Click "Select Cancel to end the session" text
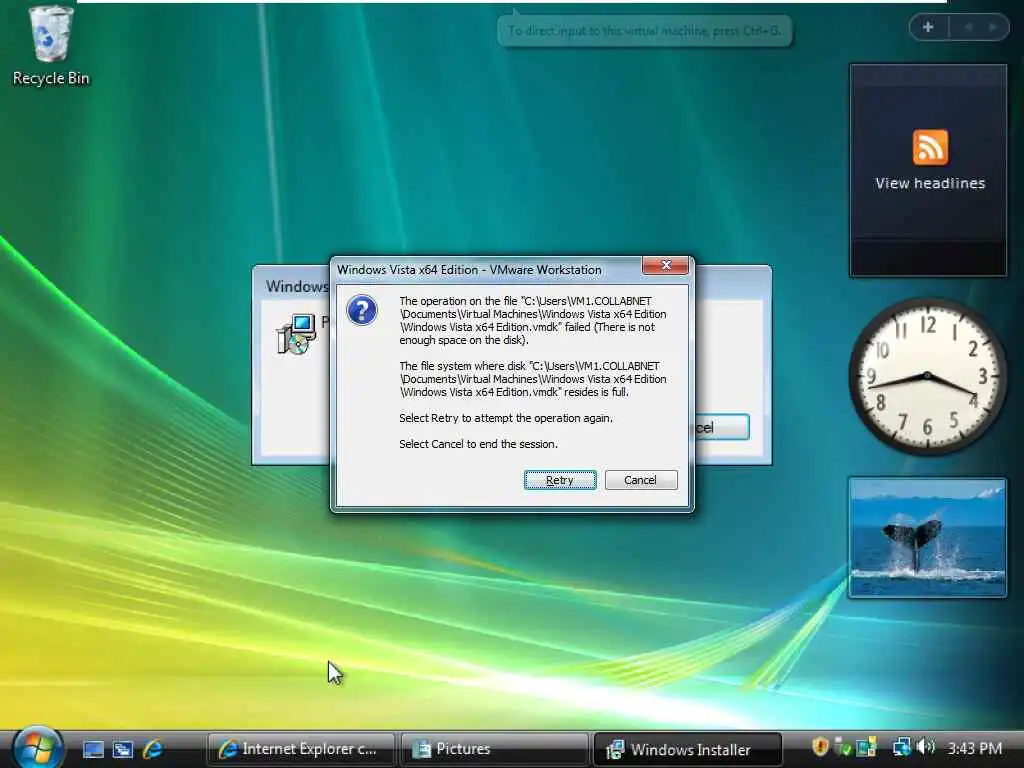Image resolution: width=1024 pixels, height=768 pixels. click(x=478, y=444)
